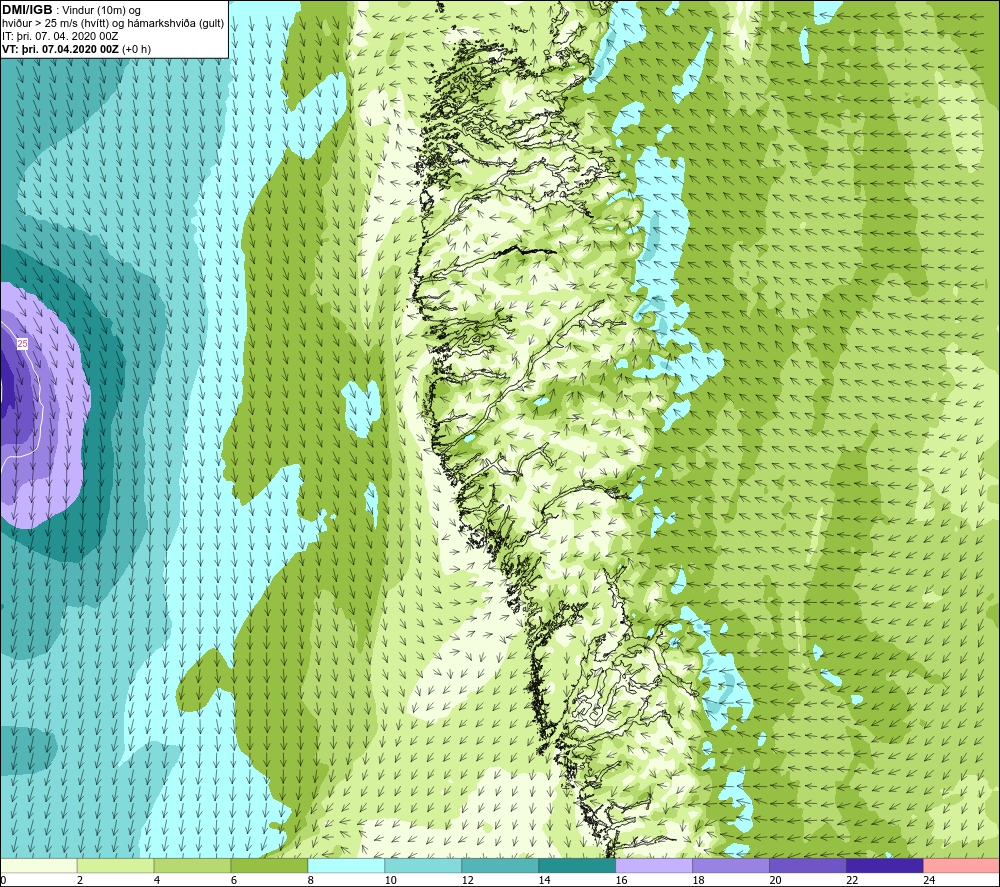Click the darker green 6–8 legend swatch
The height and width of the screenshot is (887, 1000).
[269, 866]
